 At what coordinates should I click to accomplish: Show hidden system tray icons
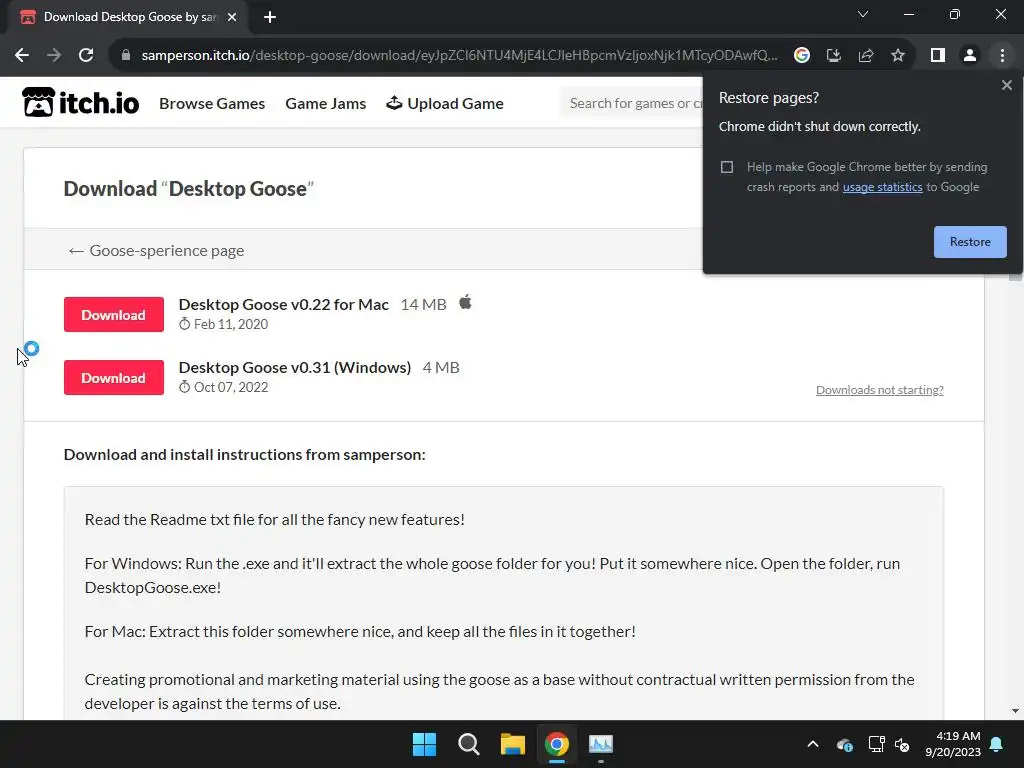812,744
